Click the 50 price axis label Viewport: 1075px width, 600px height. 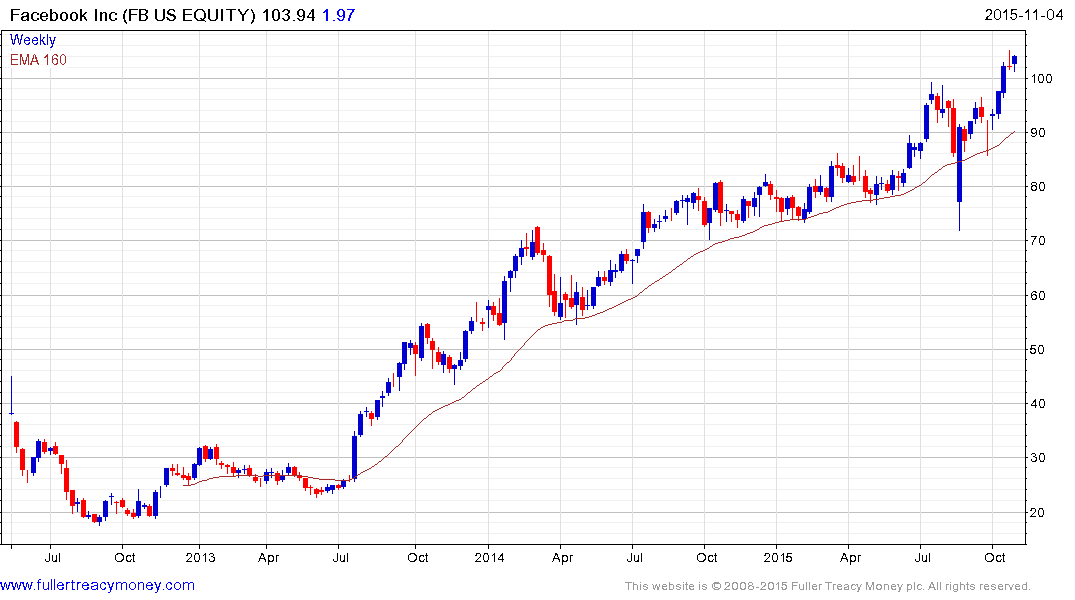point(1038,350)
